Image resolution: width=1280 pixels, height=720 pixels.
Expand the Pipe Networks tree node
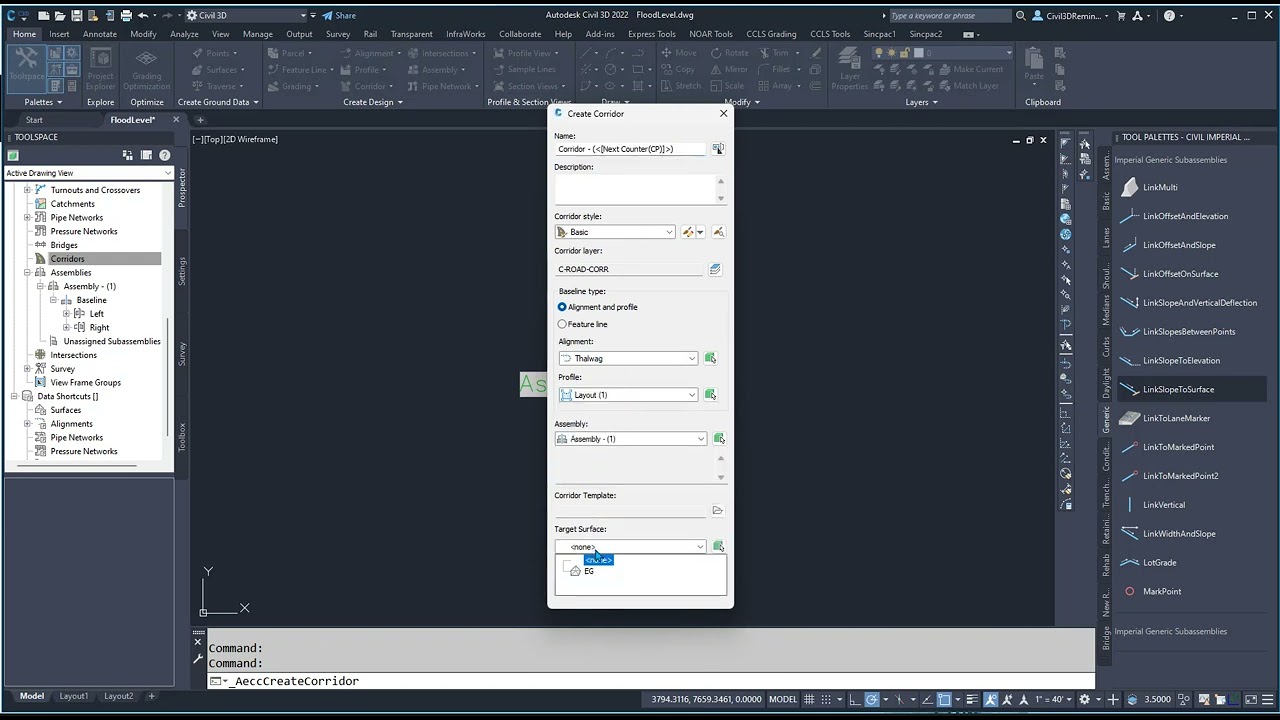[27, 218]
